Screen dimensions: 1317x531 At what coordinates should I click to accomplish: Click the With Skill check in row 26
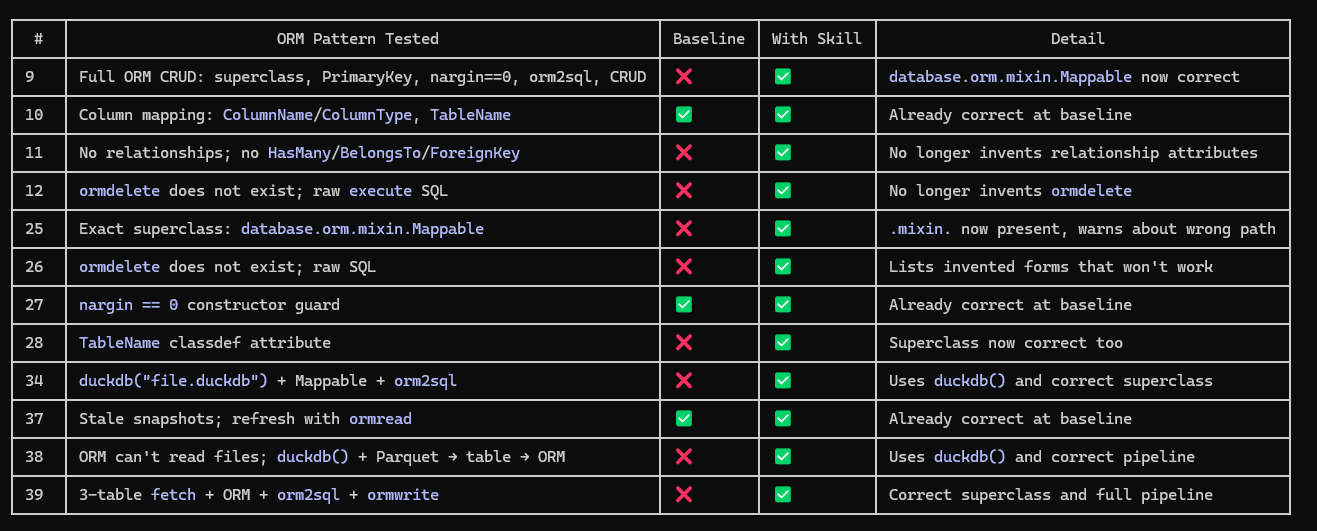[x=783, y=266]
